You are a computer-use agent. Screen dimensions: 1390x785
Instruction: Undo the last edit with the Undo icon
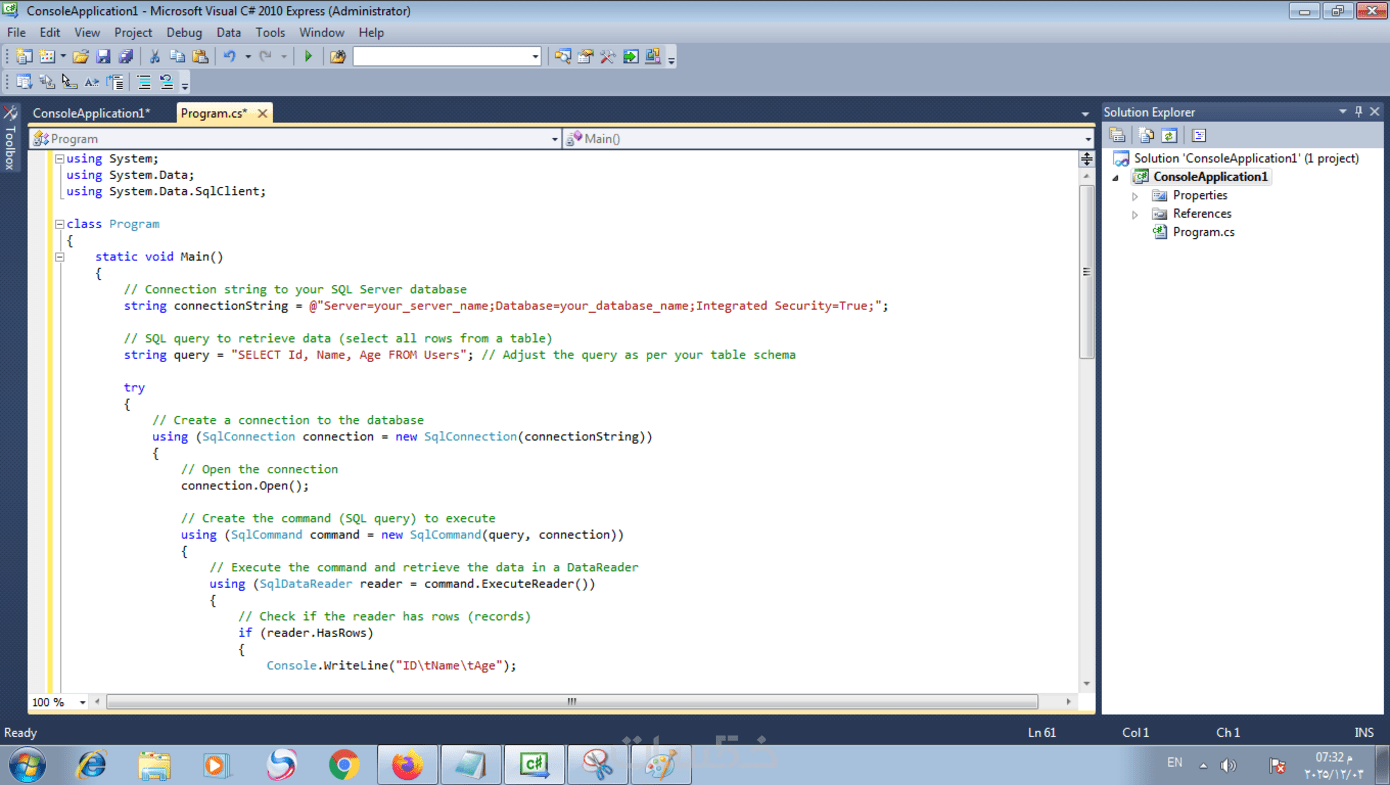pyautogui.click(x=230, y=57)
